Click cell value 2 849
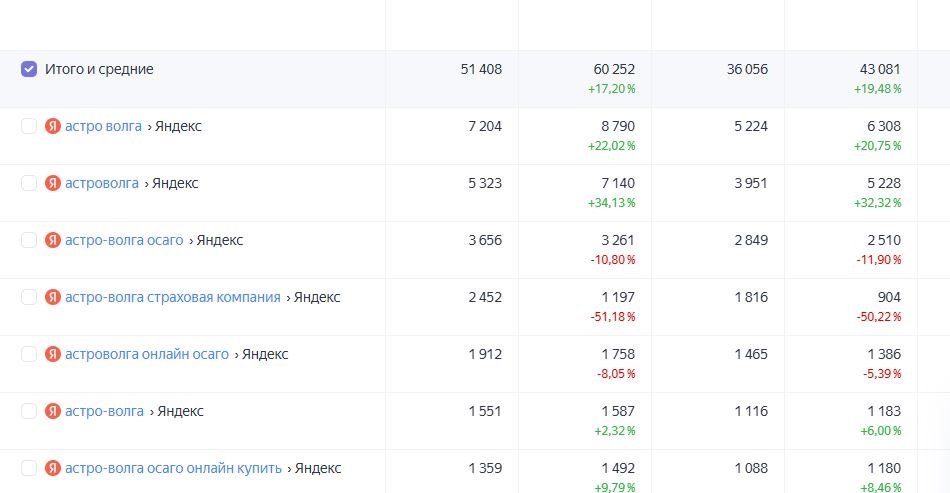Image resolution: width=950 pixels, height=493 pixels. (x=751, y=240)
